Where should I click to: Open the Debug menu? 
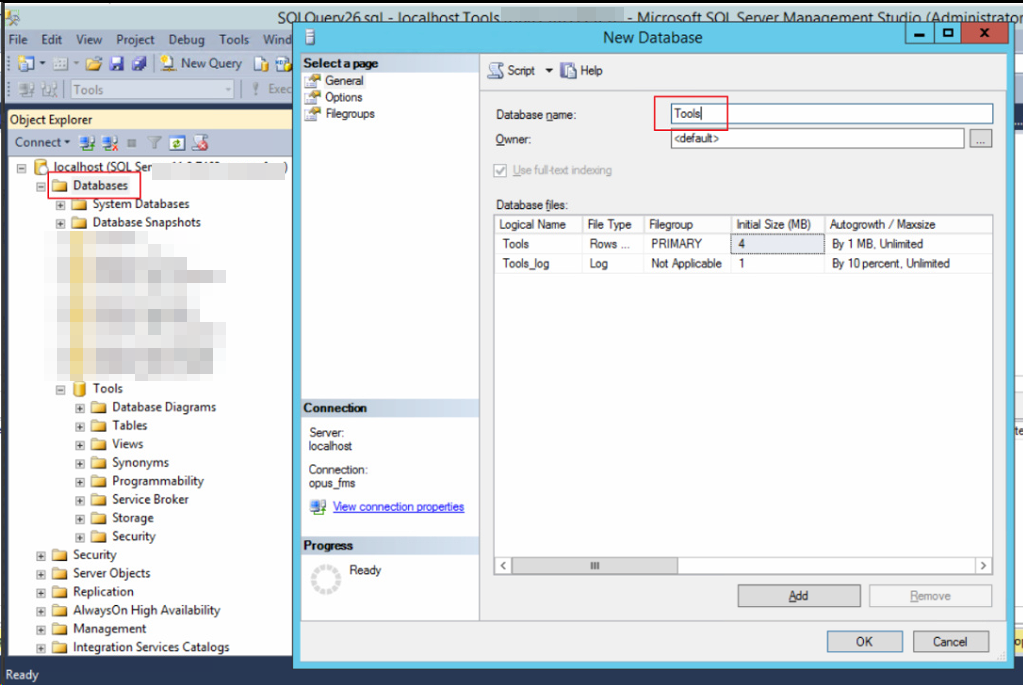(187, 40)
